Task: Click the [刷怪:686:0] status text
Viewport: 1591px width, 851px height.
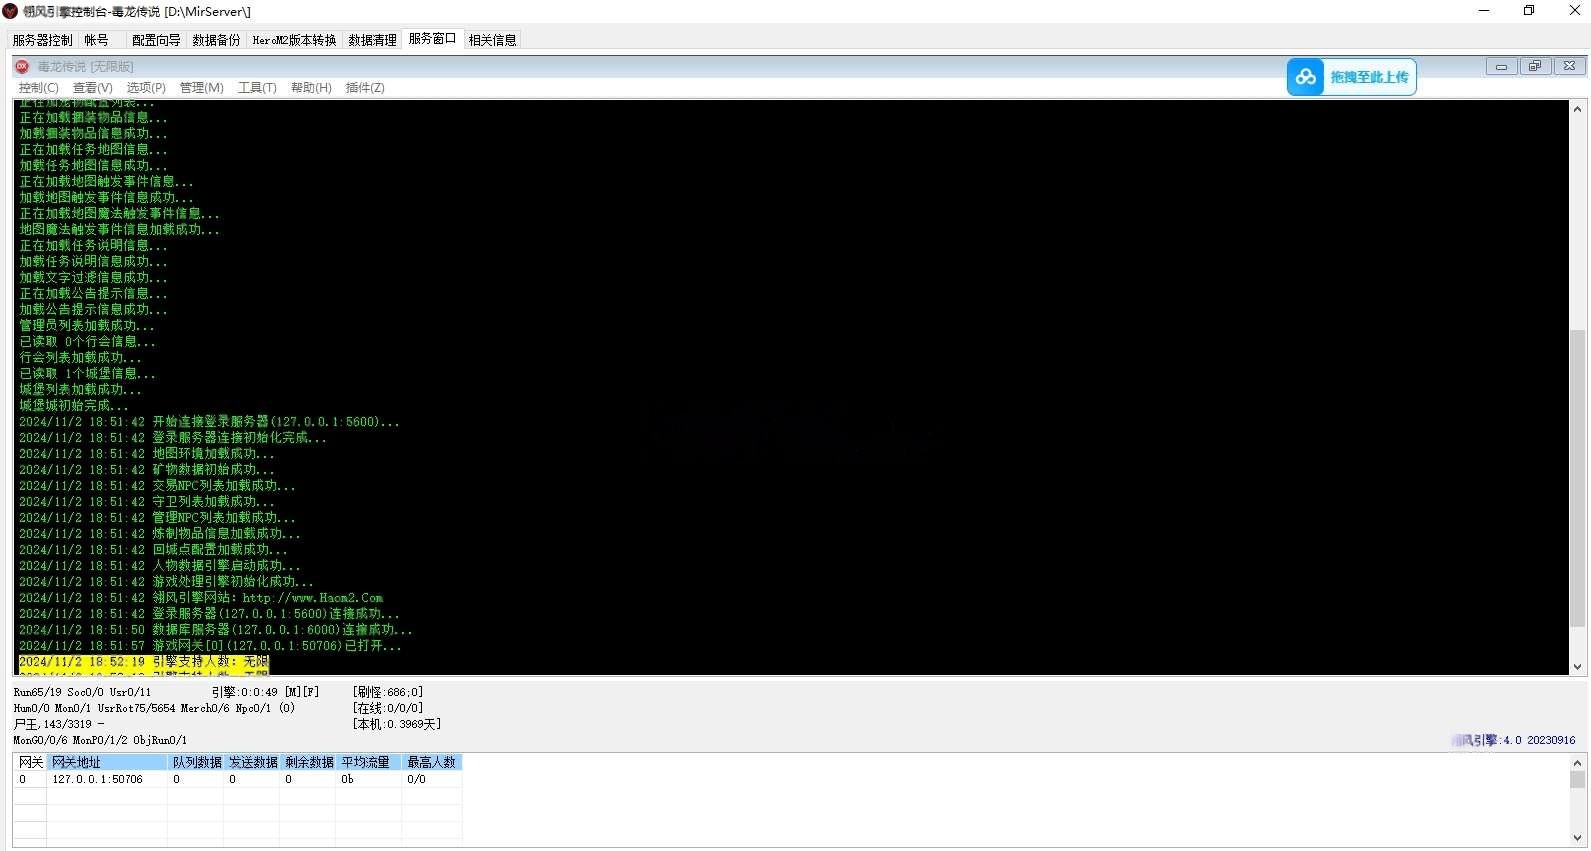Action: 388,692
